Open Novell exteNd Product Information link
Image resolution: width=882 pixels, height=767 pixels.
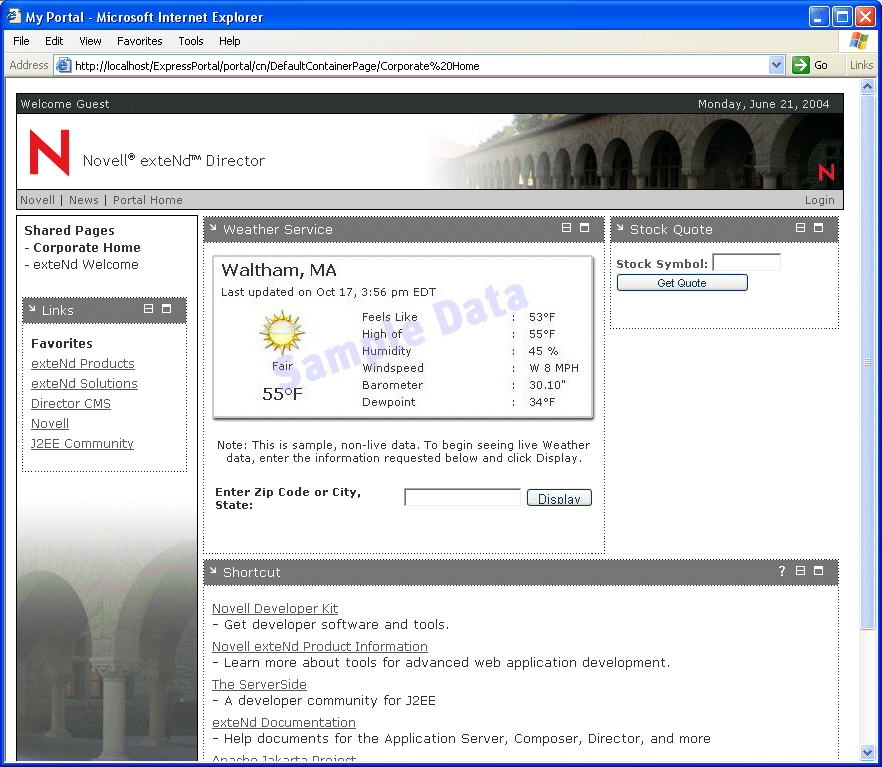point(320,647)
